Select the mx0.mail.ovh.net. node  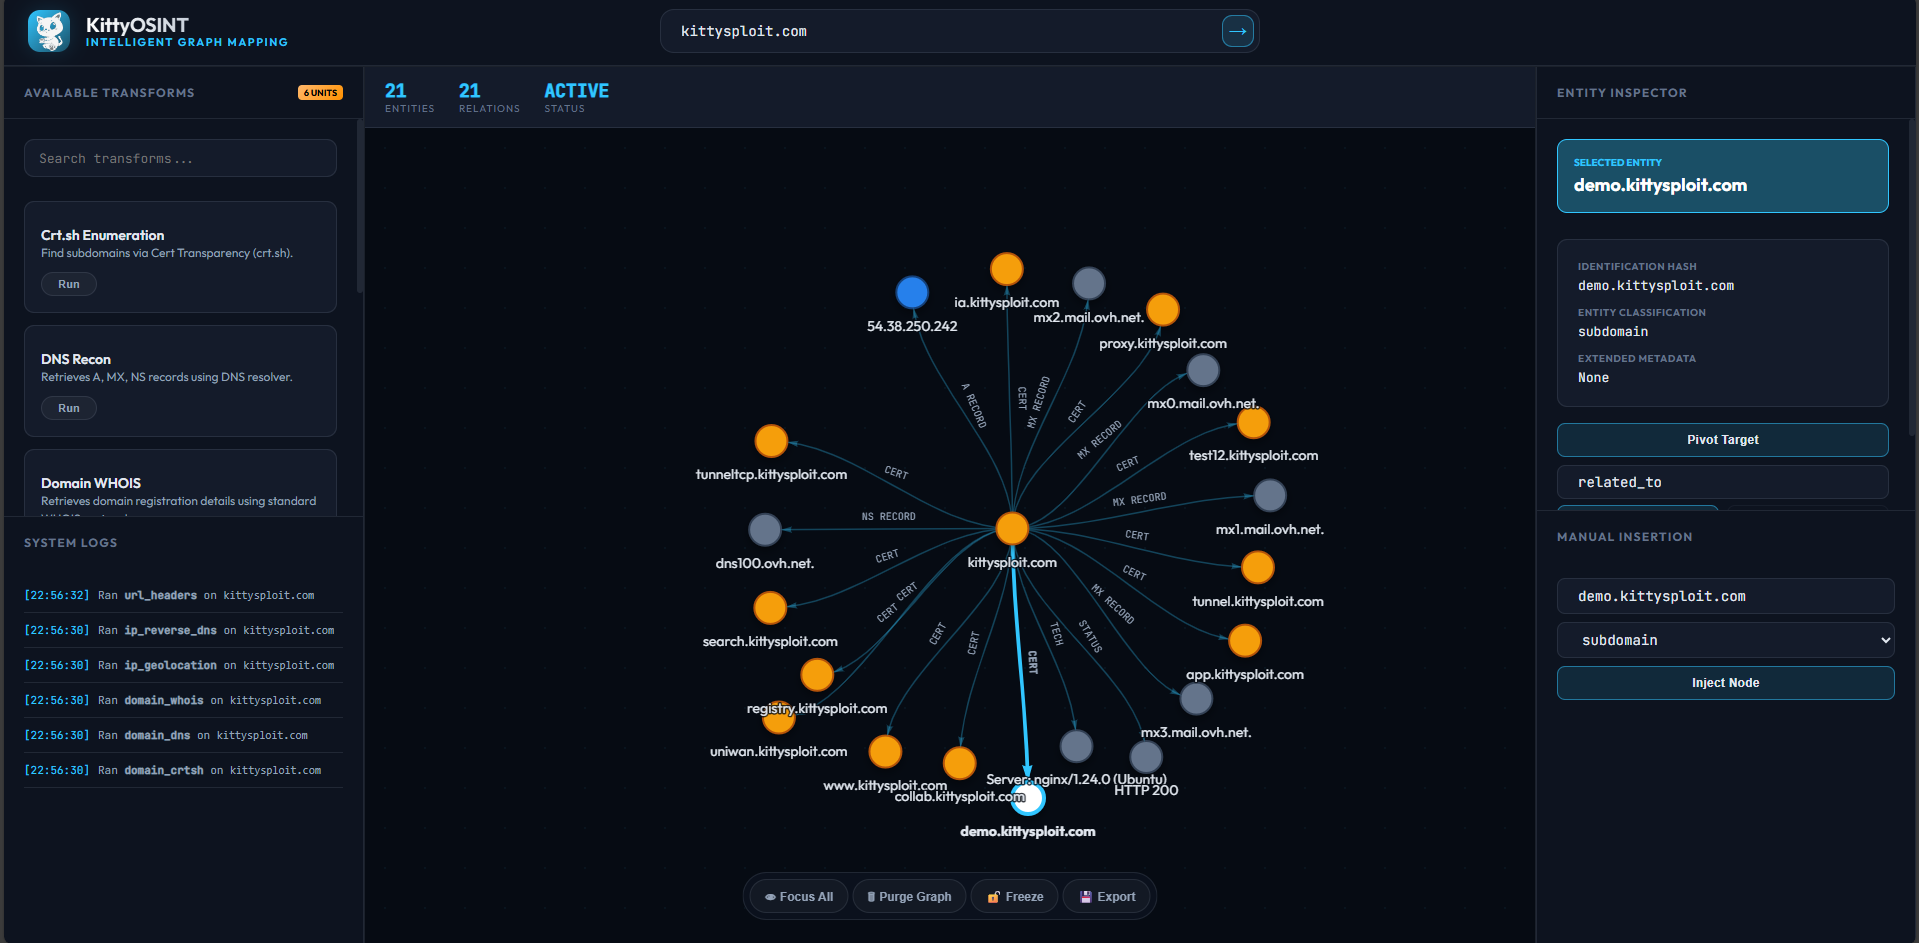tap(1202, 370)
